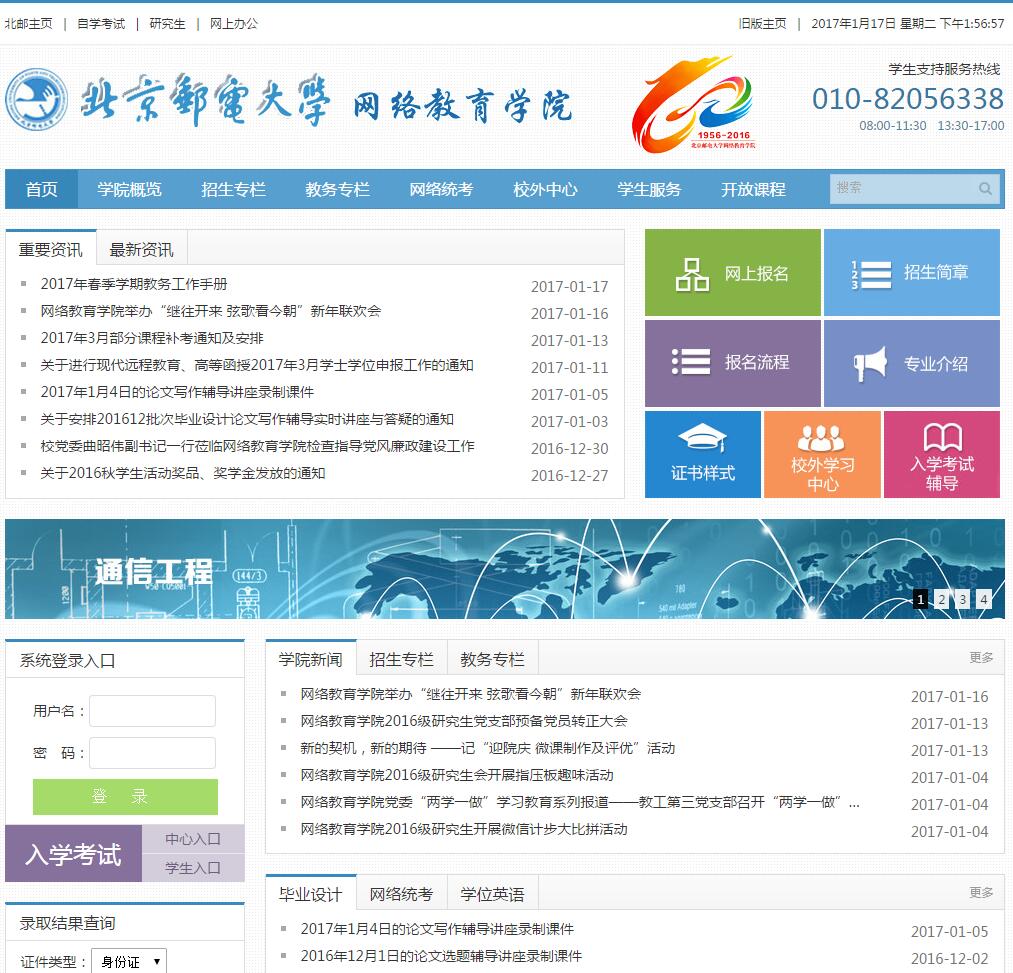Screen dimensions: 1013x973
Task: Open 自学考试 top link
Action: click(x=101, y=24)
